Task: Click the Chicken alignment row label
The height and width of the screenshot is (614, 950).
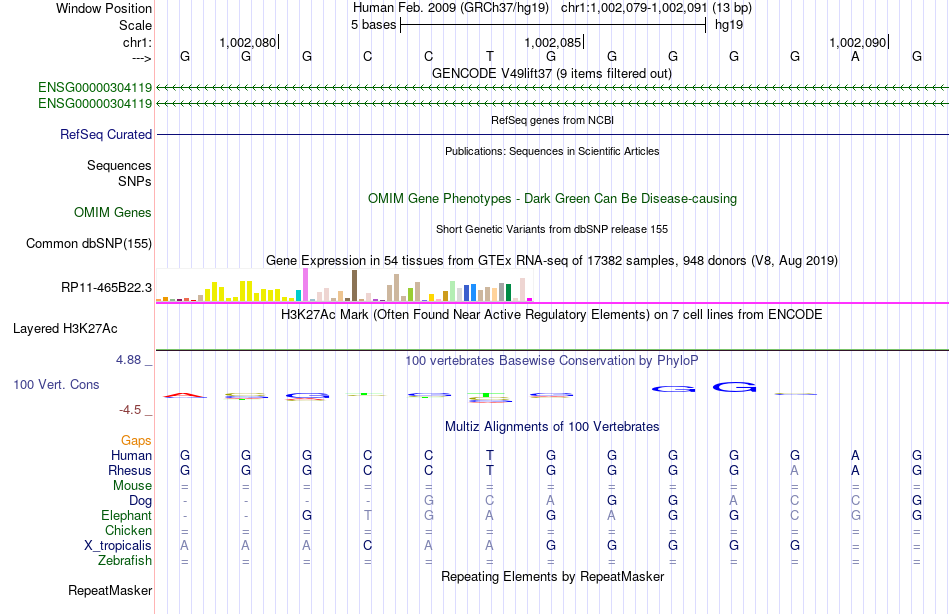Action: click(x=128, y=530)
